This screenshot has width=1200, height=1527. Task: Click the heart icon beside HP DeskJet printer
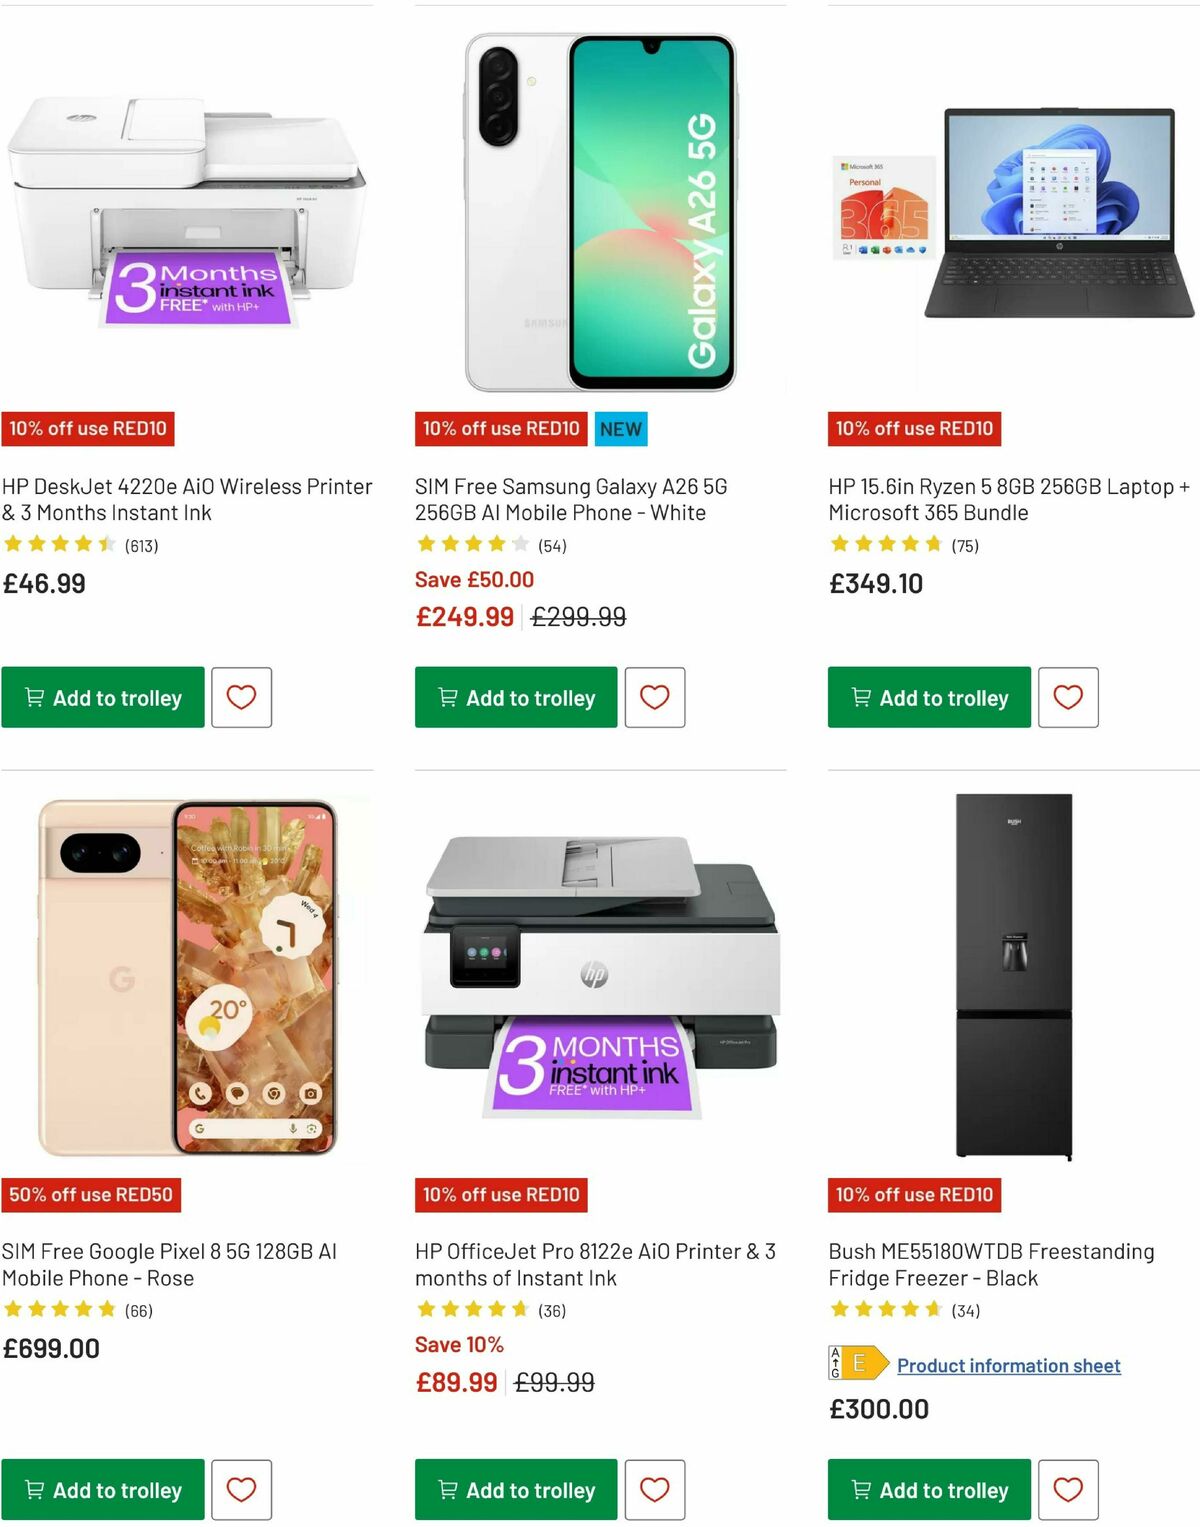[241, 697]
